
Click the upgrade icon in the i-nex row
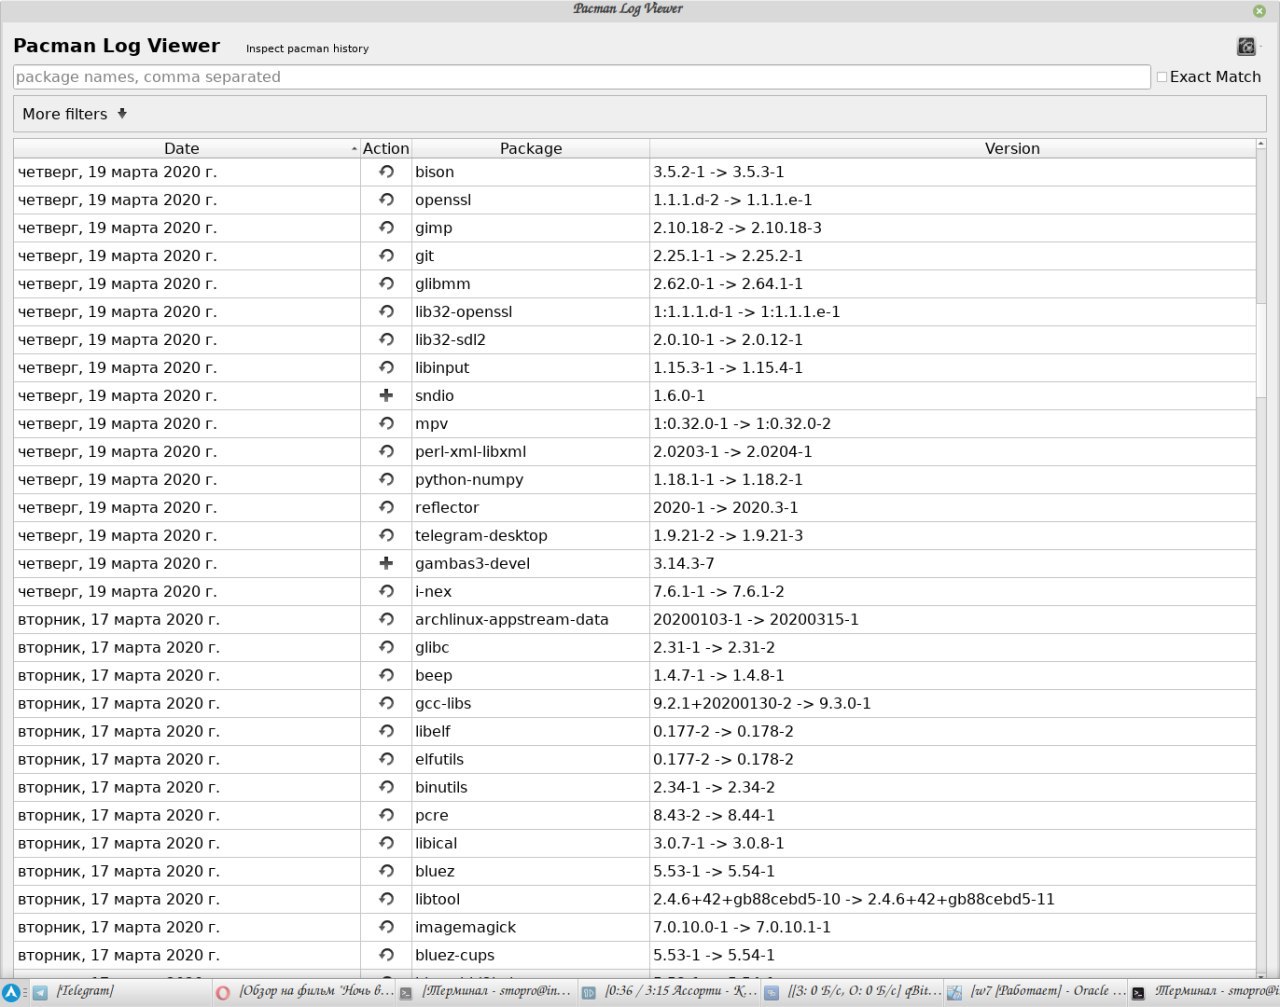pyautogui.click(x=386, y=592)
